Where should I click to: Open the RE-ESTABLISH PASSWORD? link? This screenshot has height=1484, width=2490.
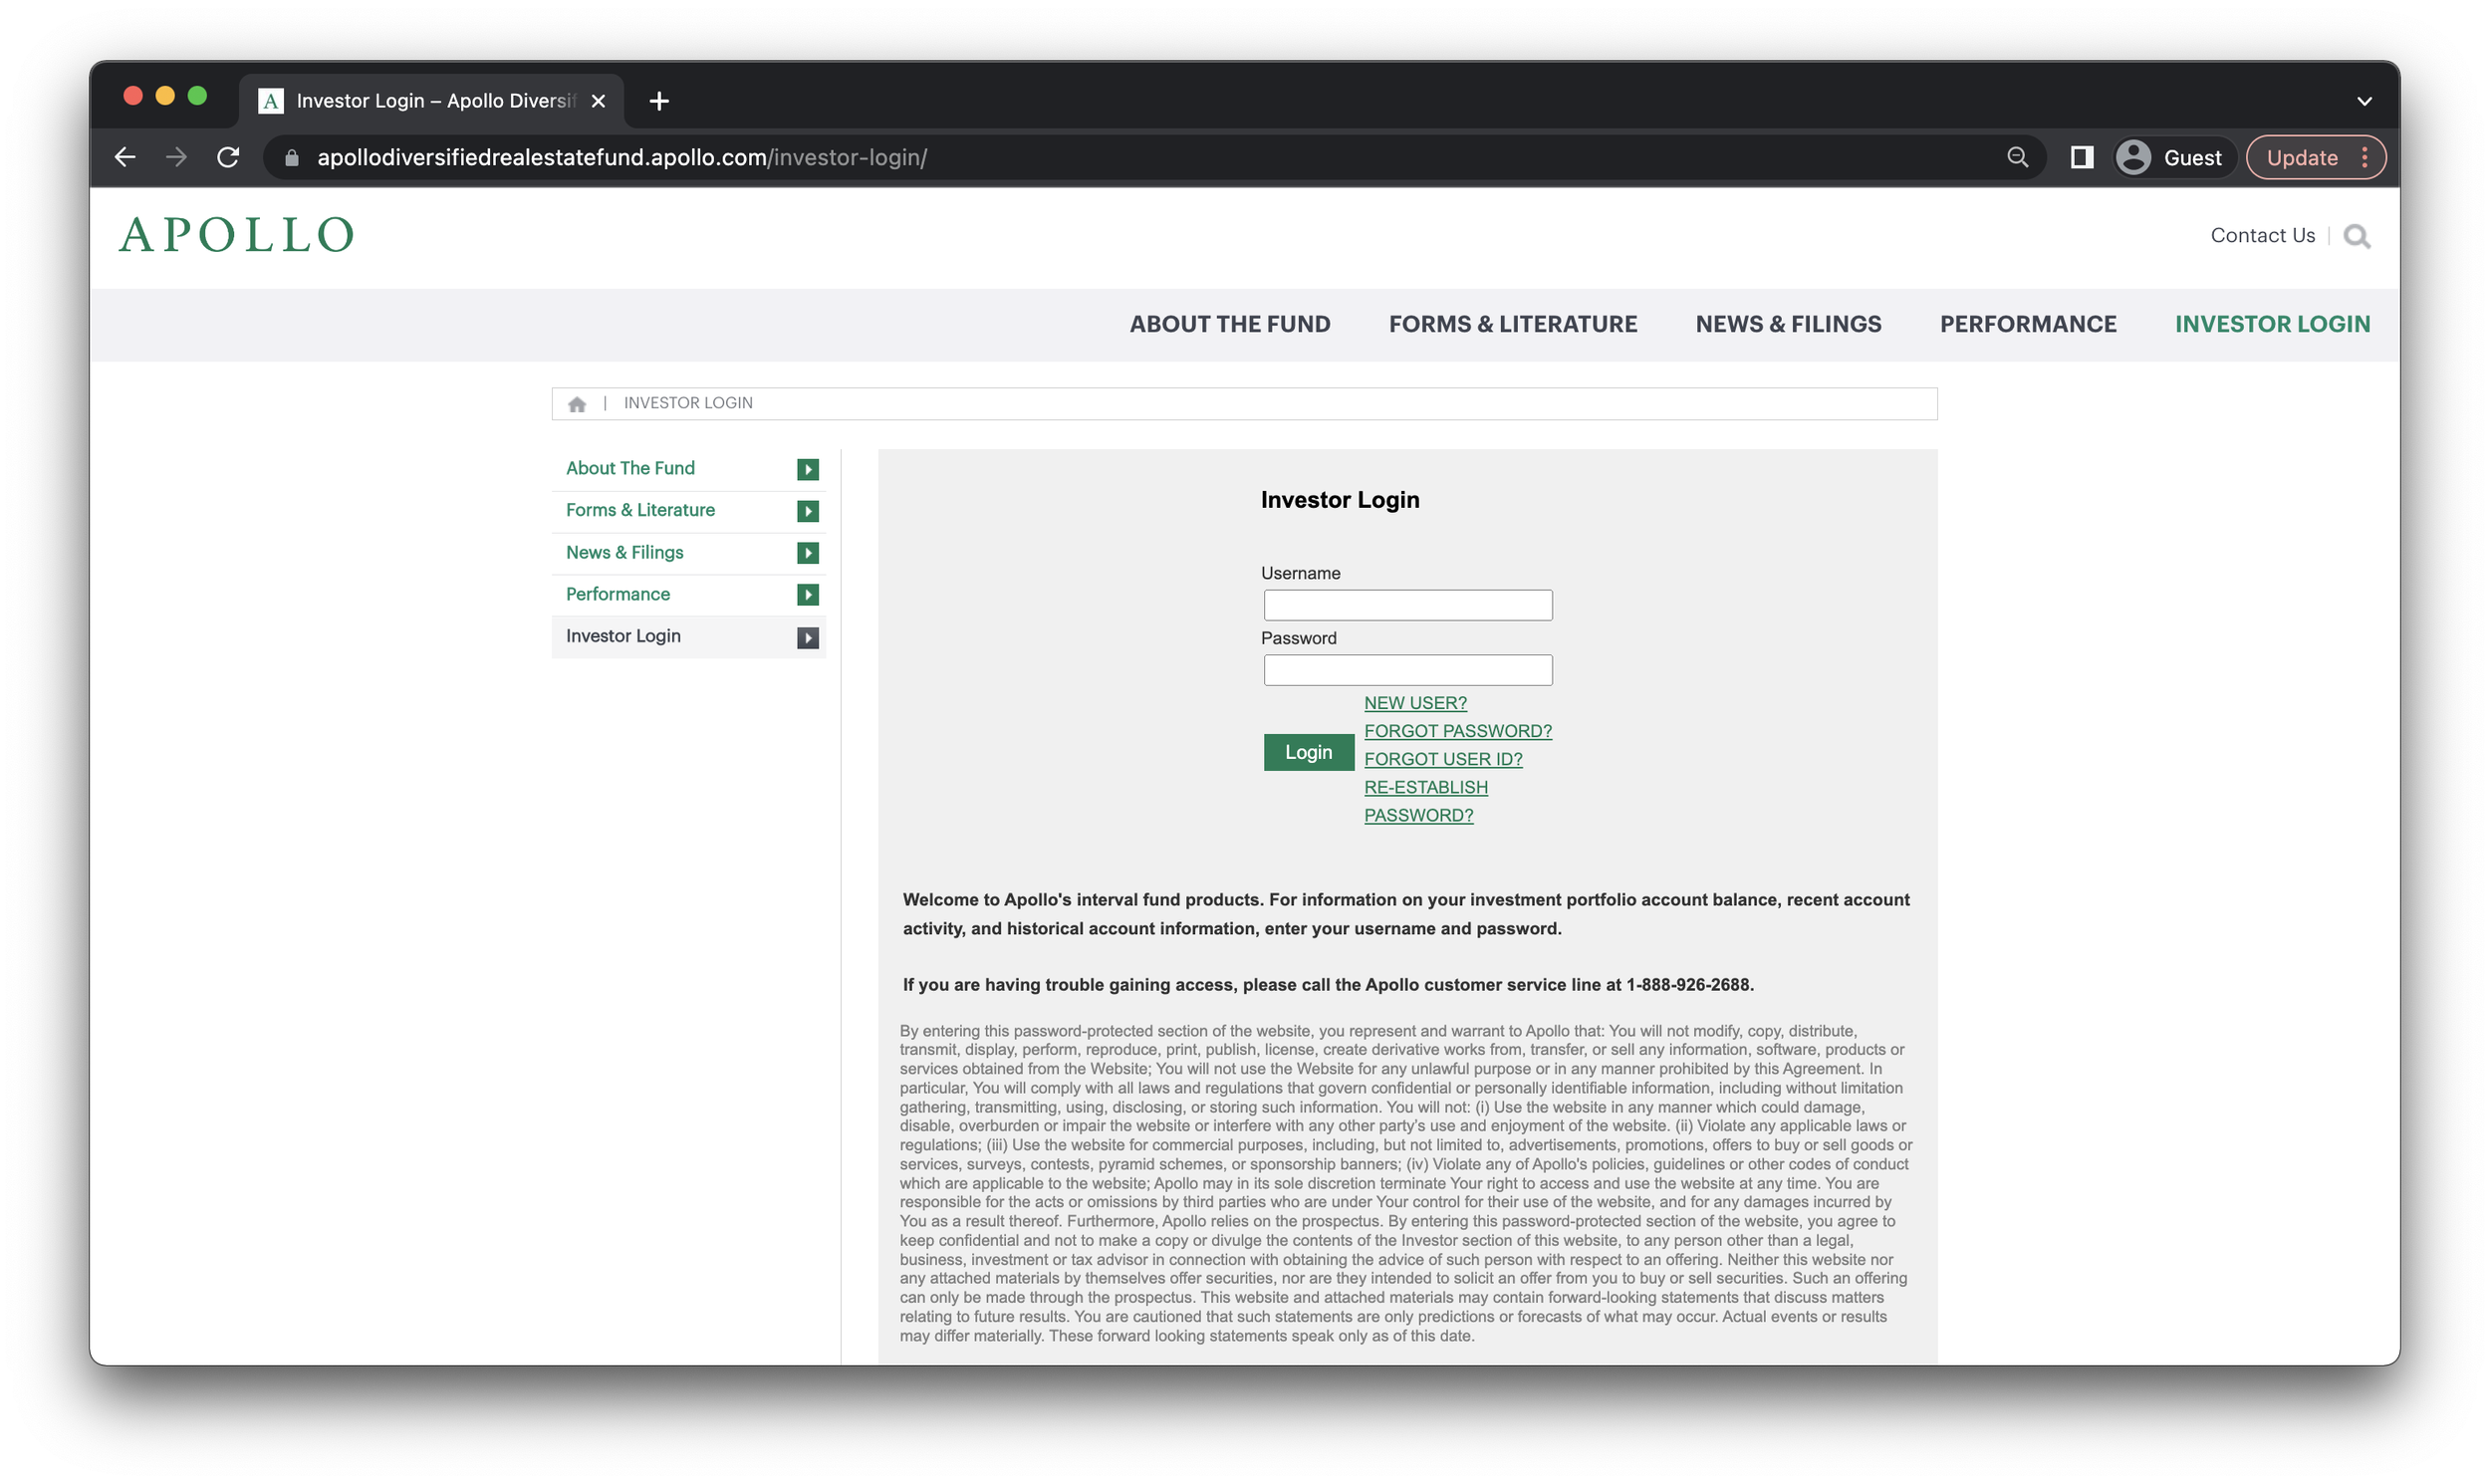[x=1426, y=801]
